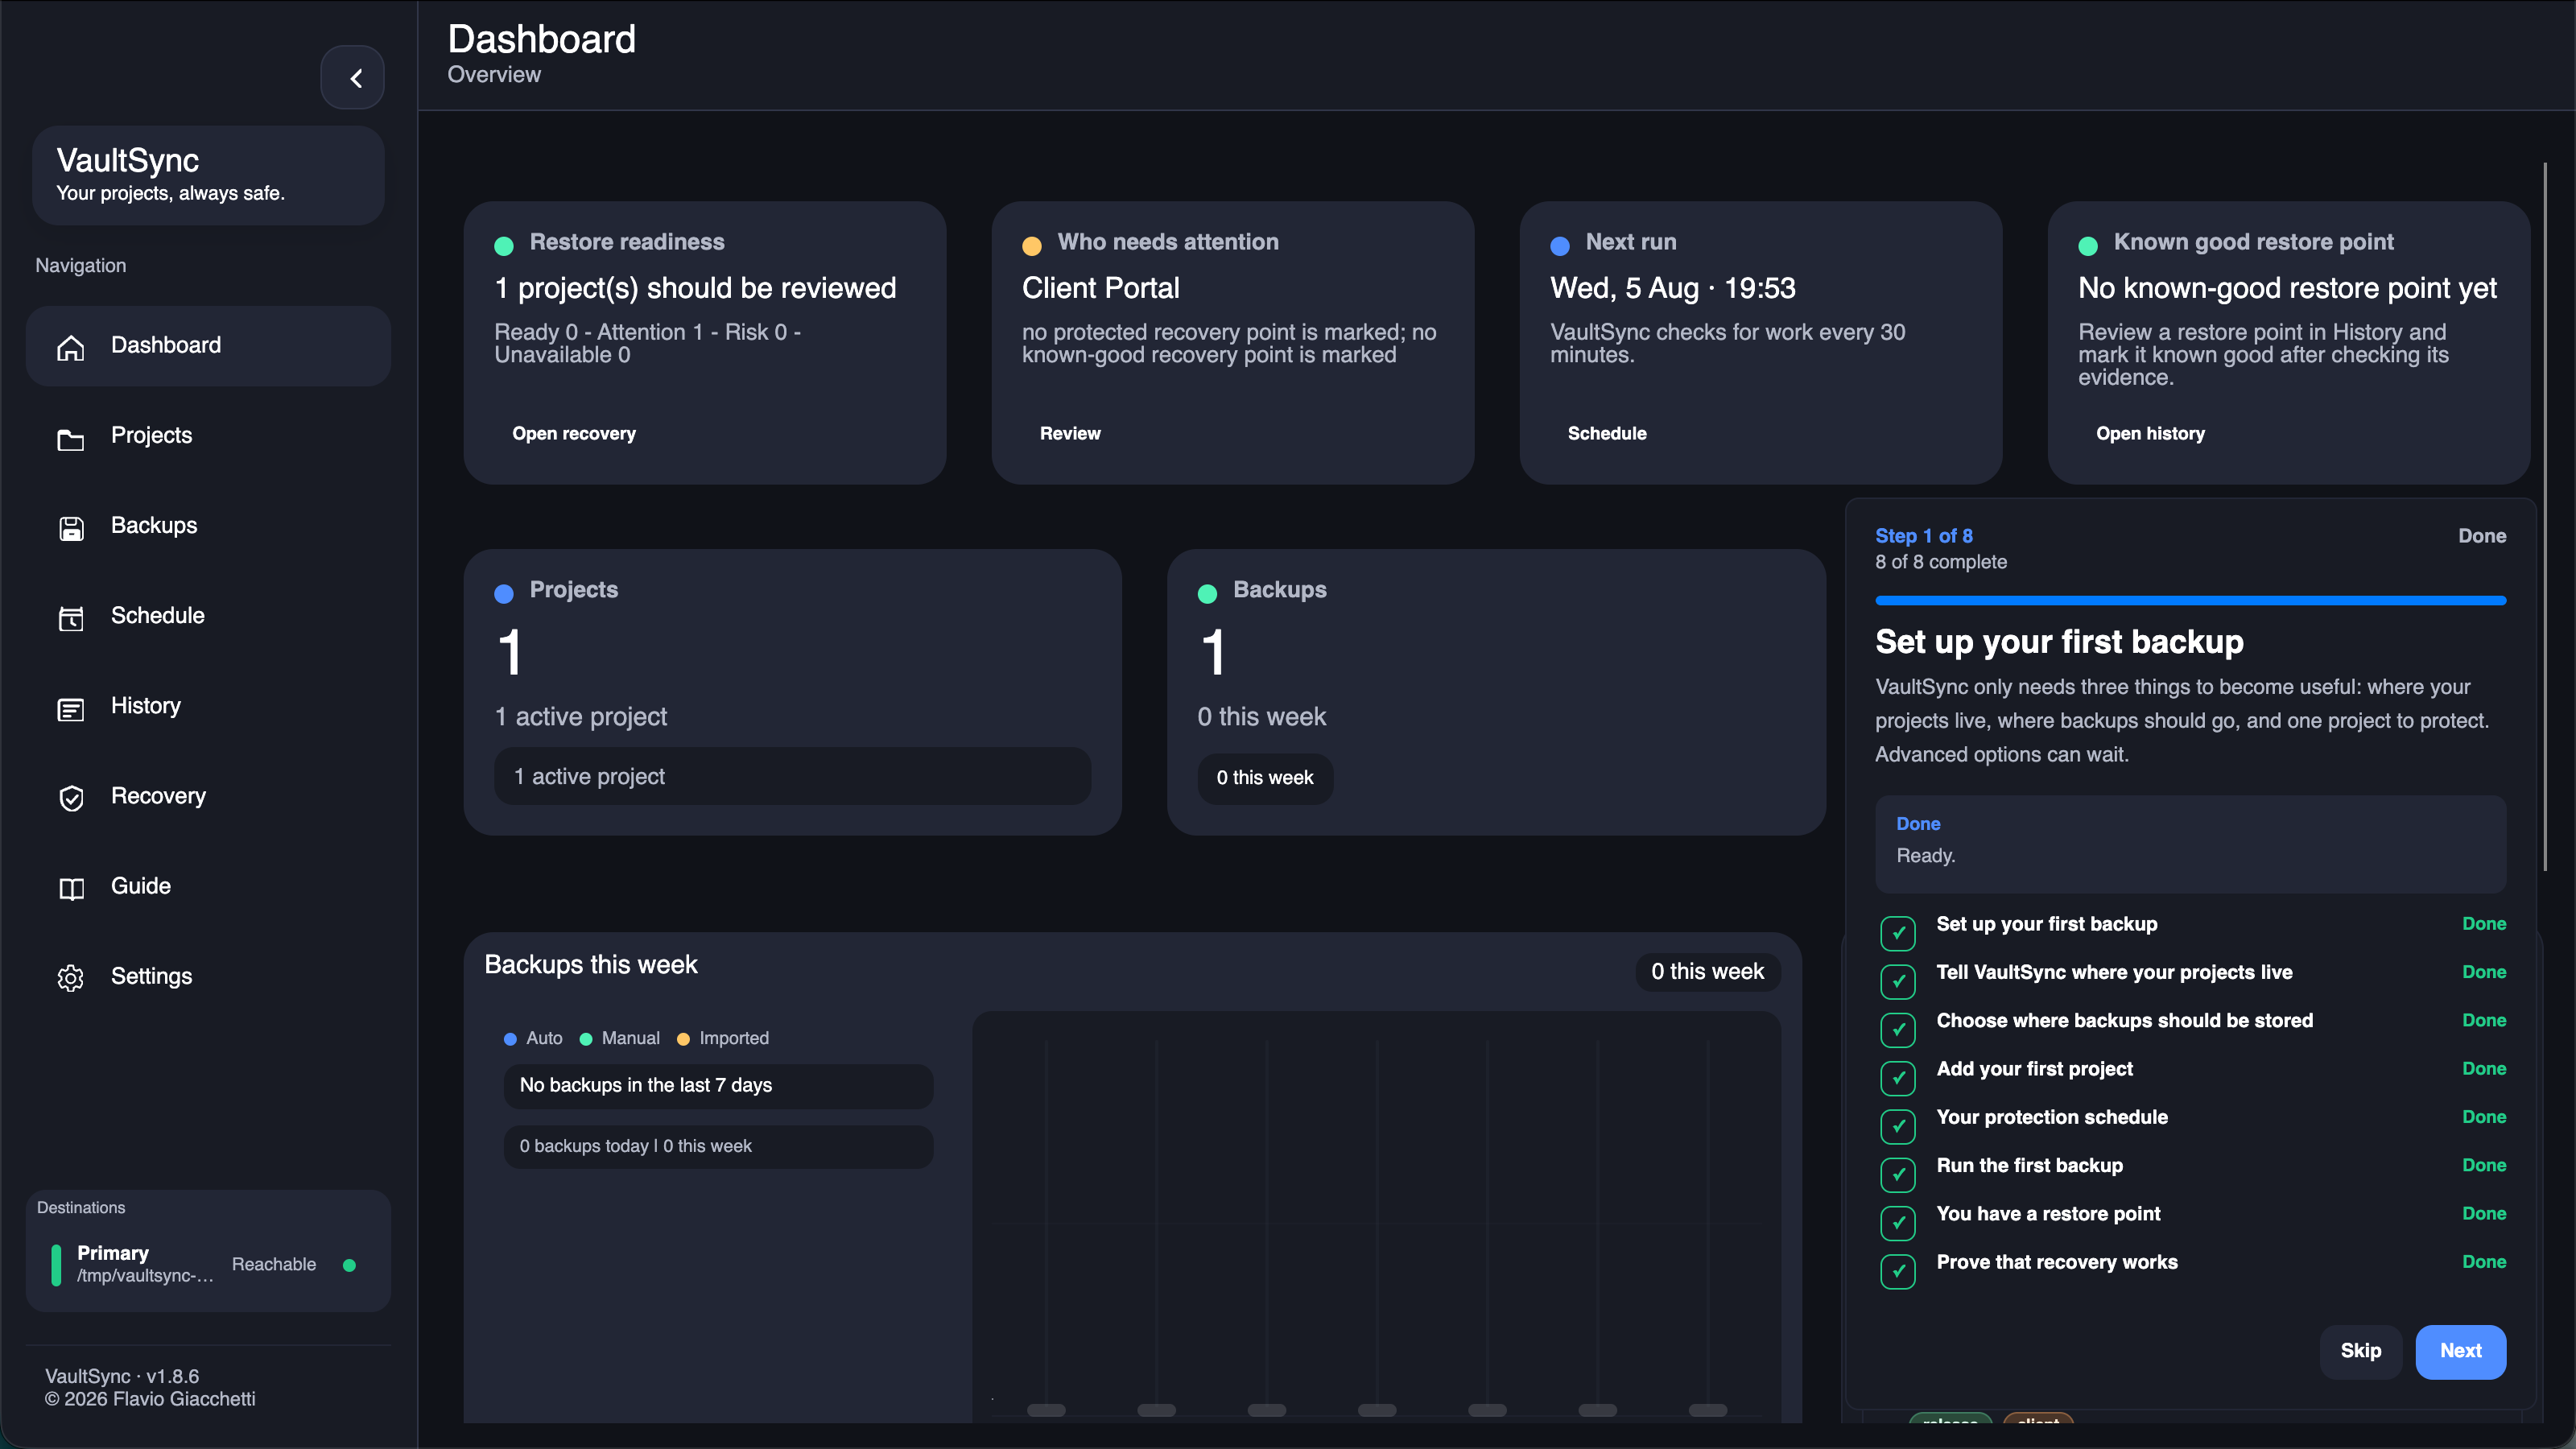Image resolution: width=2576 pixels, height=1449 pixels.
Task: Collapse the sidebar with the chevron button
Action: 352,77
